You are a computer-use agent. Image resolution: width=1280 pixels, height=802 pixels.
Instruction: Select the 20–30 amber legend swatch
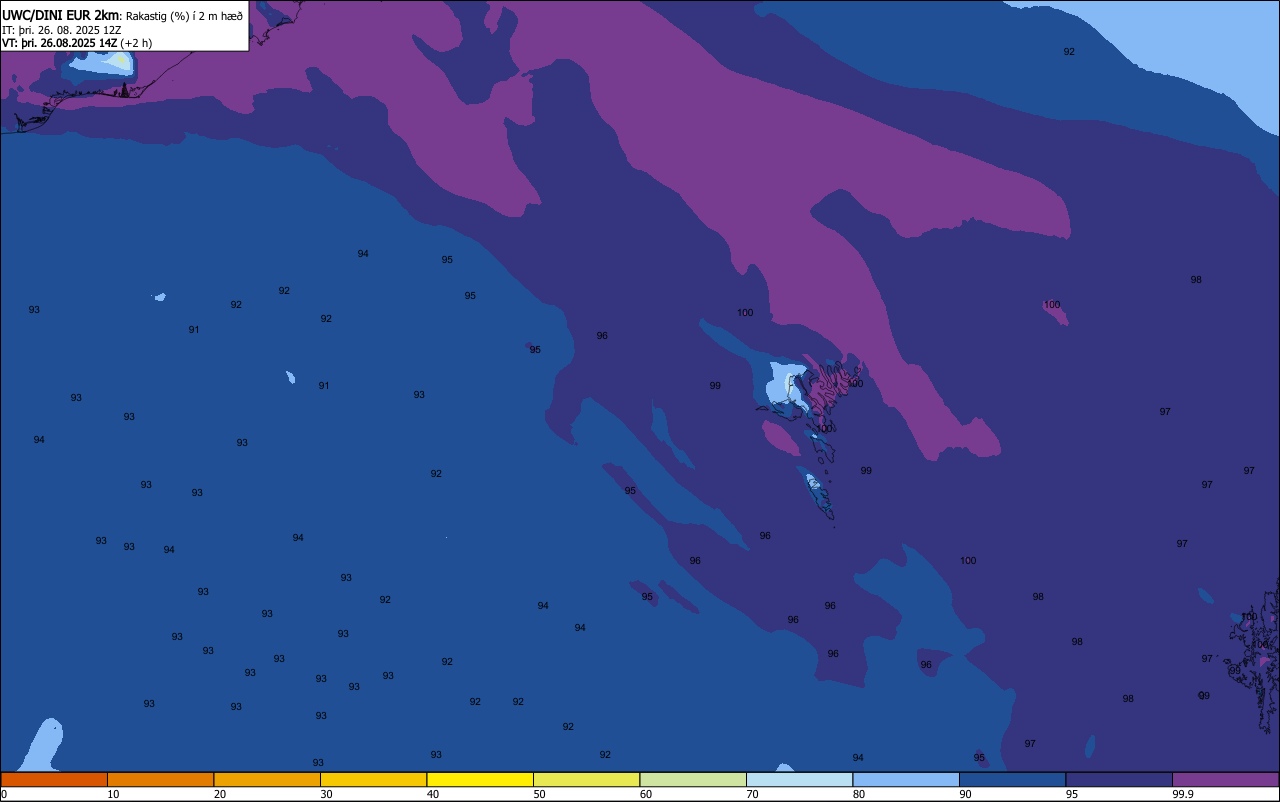click(267, 779)
